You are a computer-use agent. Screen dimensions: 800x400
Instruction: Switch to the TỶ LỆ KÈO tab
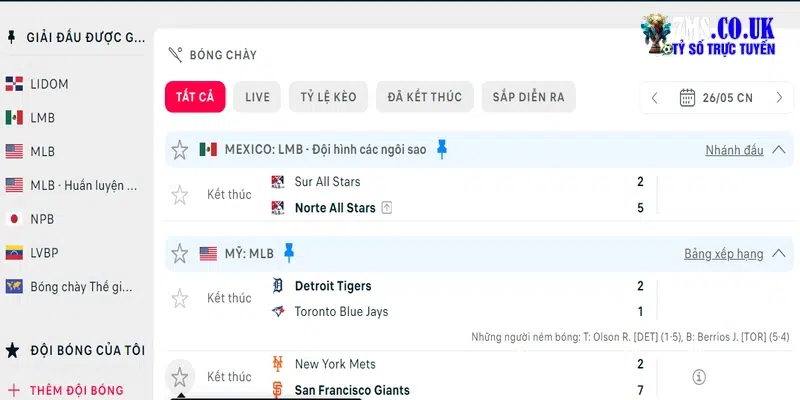(x=328, y=97)
